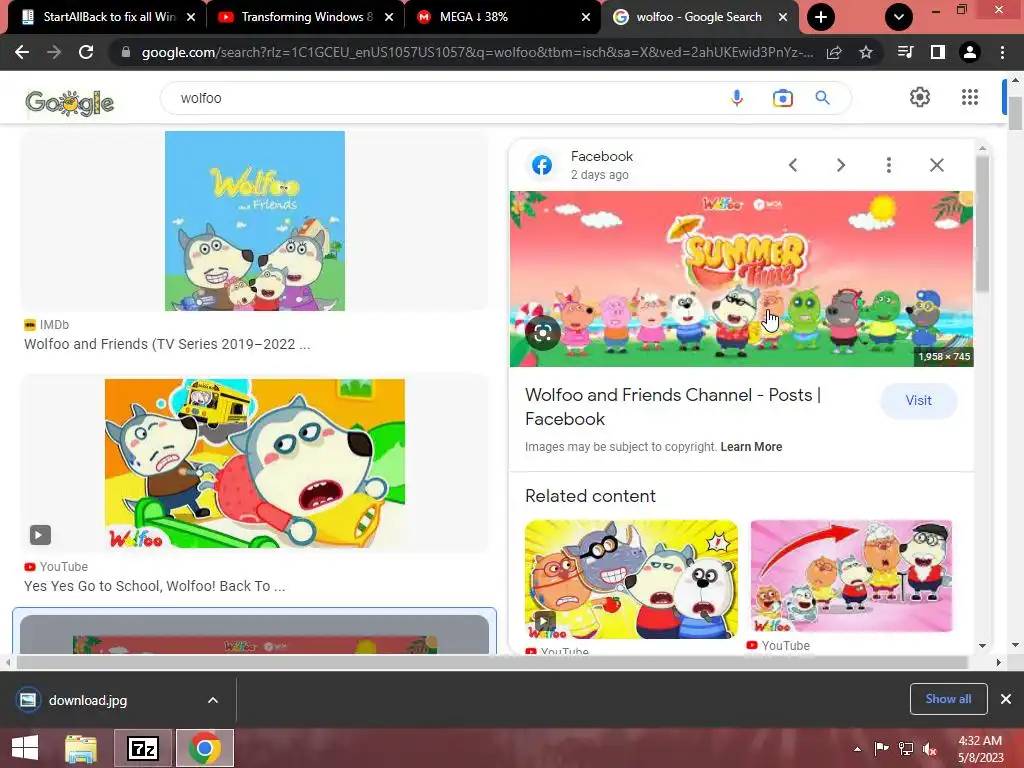
Task: Close the StartAllBack tab
Action: pos(191,17)
